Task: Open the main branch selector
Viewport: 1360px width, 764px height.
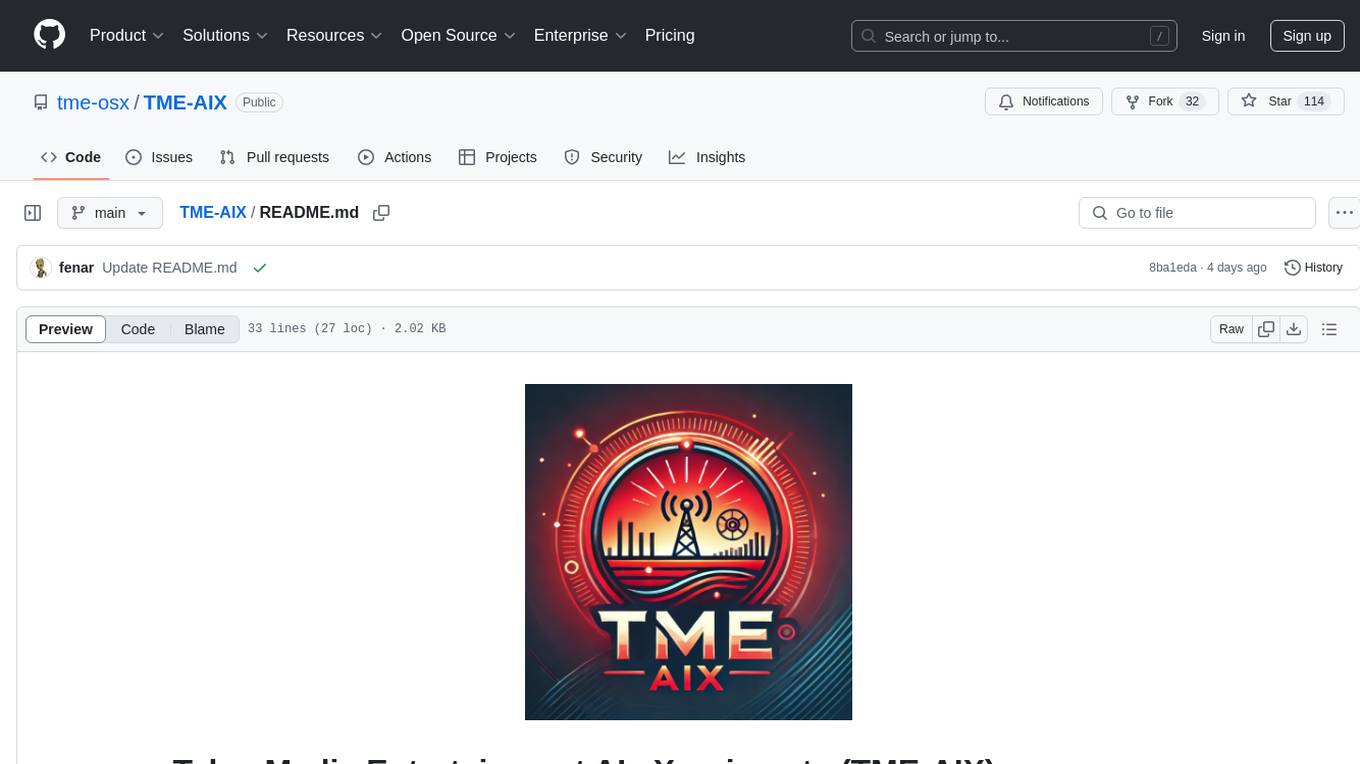Action: [x=110, y=213]
